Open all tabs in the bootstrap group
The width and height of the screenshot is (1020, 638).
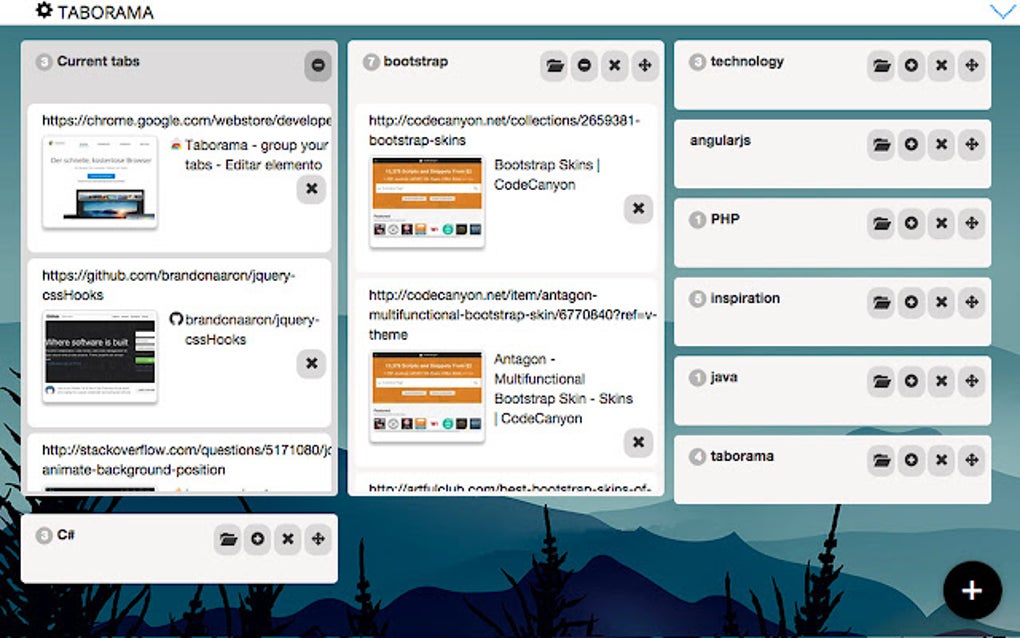(x=555, y=64)
